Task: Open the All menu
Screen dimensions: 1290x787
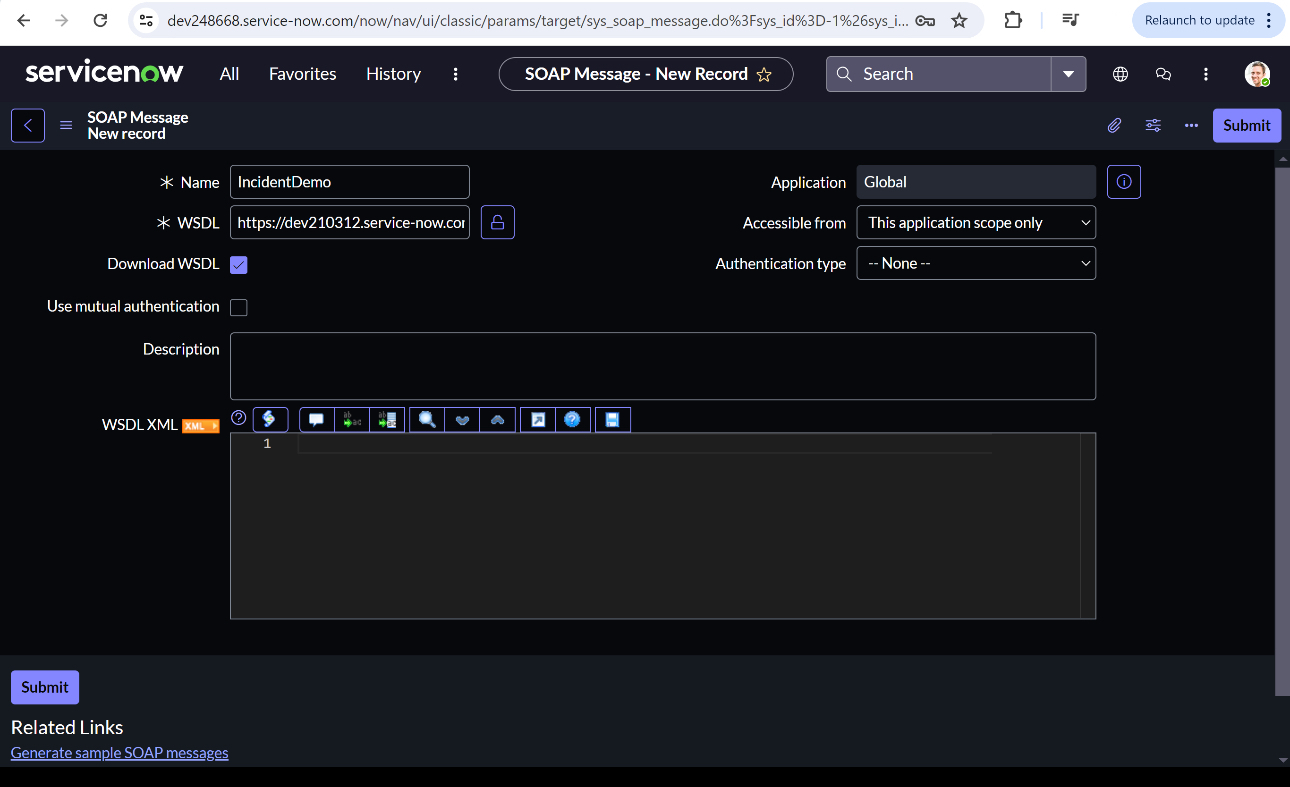Action: coord(229,74)
